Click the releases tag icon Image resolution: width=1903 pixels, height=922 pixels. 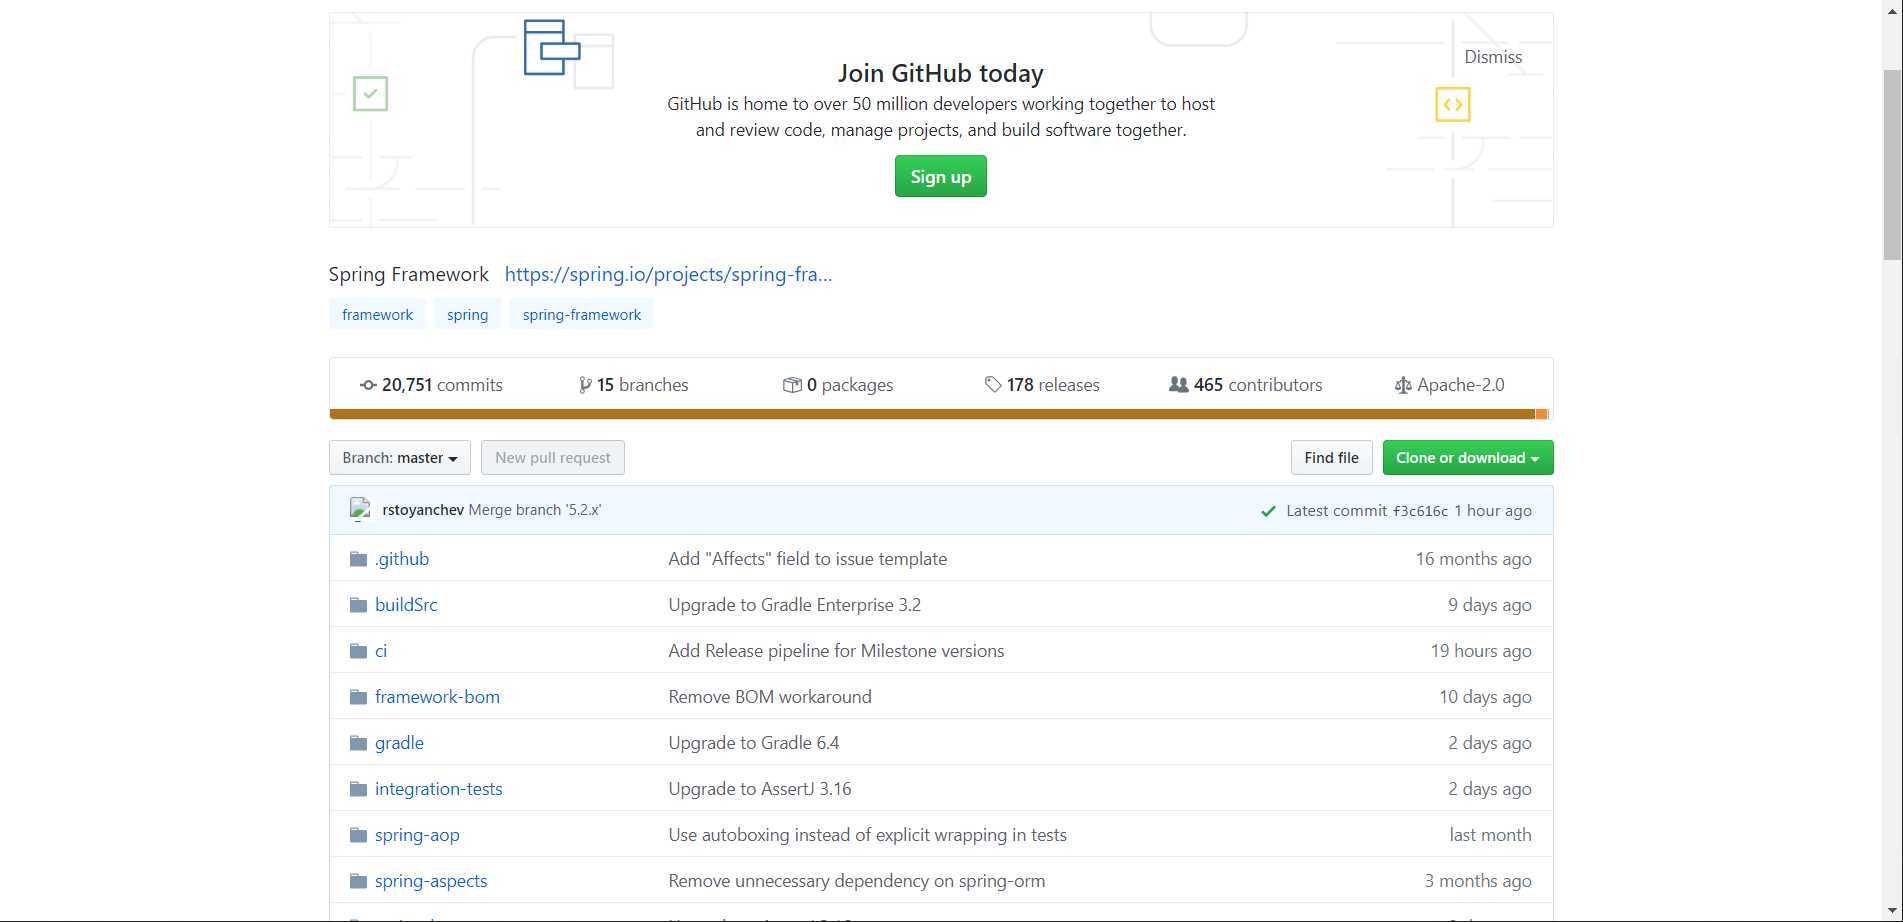click(993, 385)
